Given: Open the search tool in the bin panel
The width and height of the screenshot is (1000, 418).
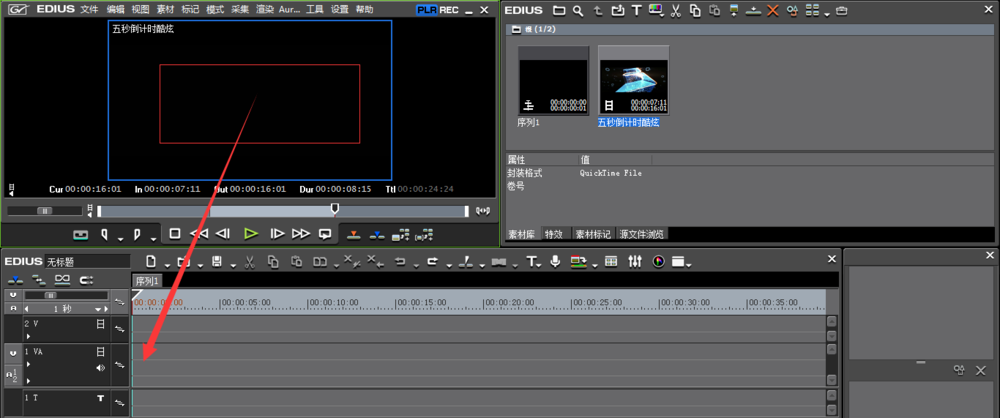Looking at the screenshot, I should point(577,11).
